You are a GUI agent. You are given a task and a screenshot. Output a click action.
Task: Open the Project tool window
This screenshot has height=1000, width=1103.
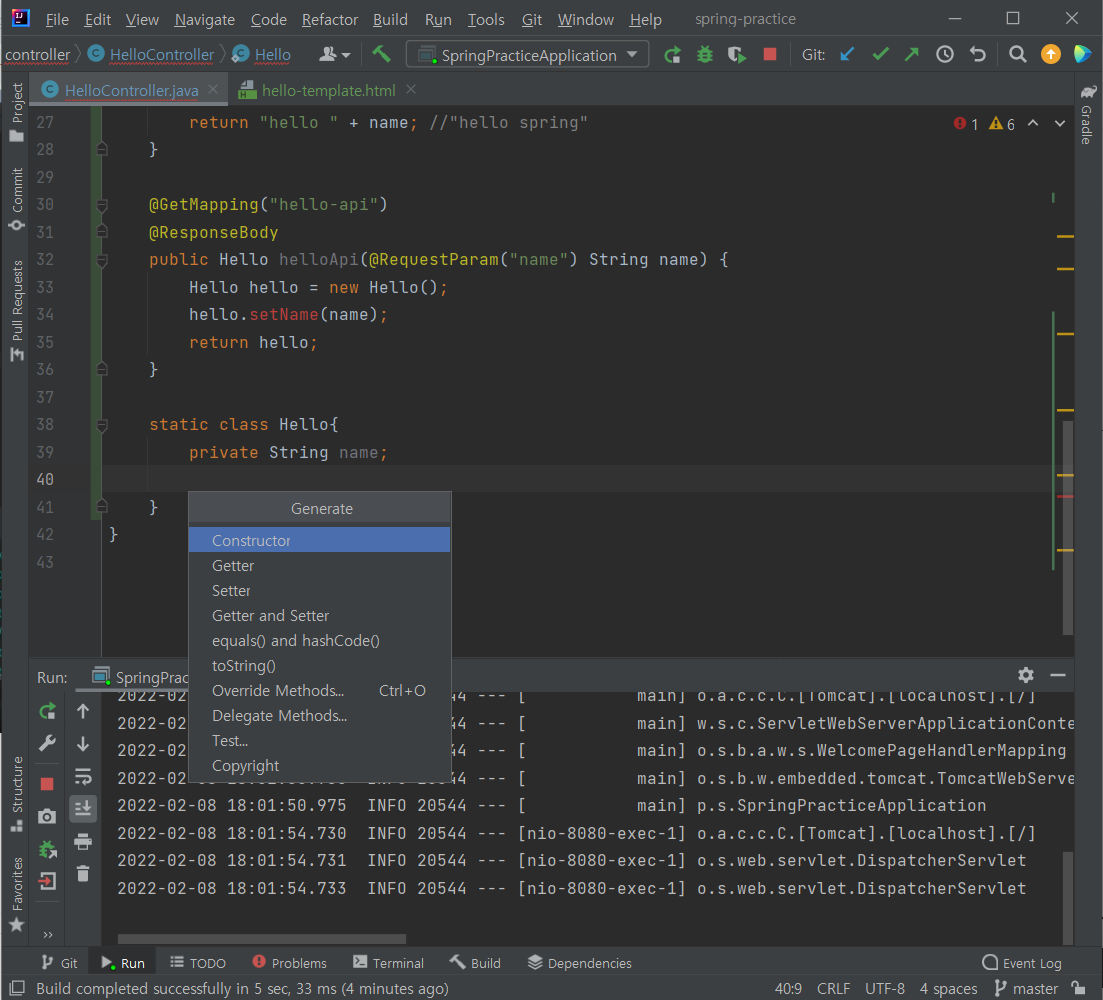click(17, 113)
